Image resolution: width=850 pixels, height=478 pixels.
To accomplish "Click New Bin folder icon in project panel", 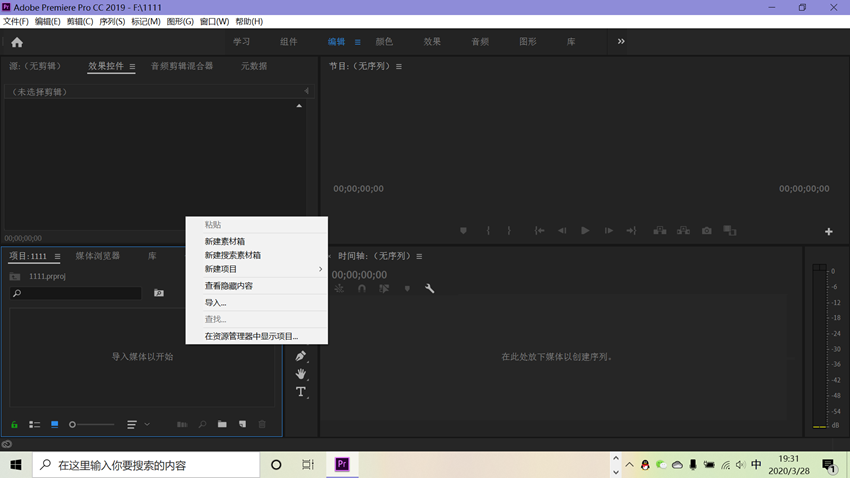I will click(222, 425).
